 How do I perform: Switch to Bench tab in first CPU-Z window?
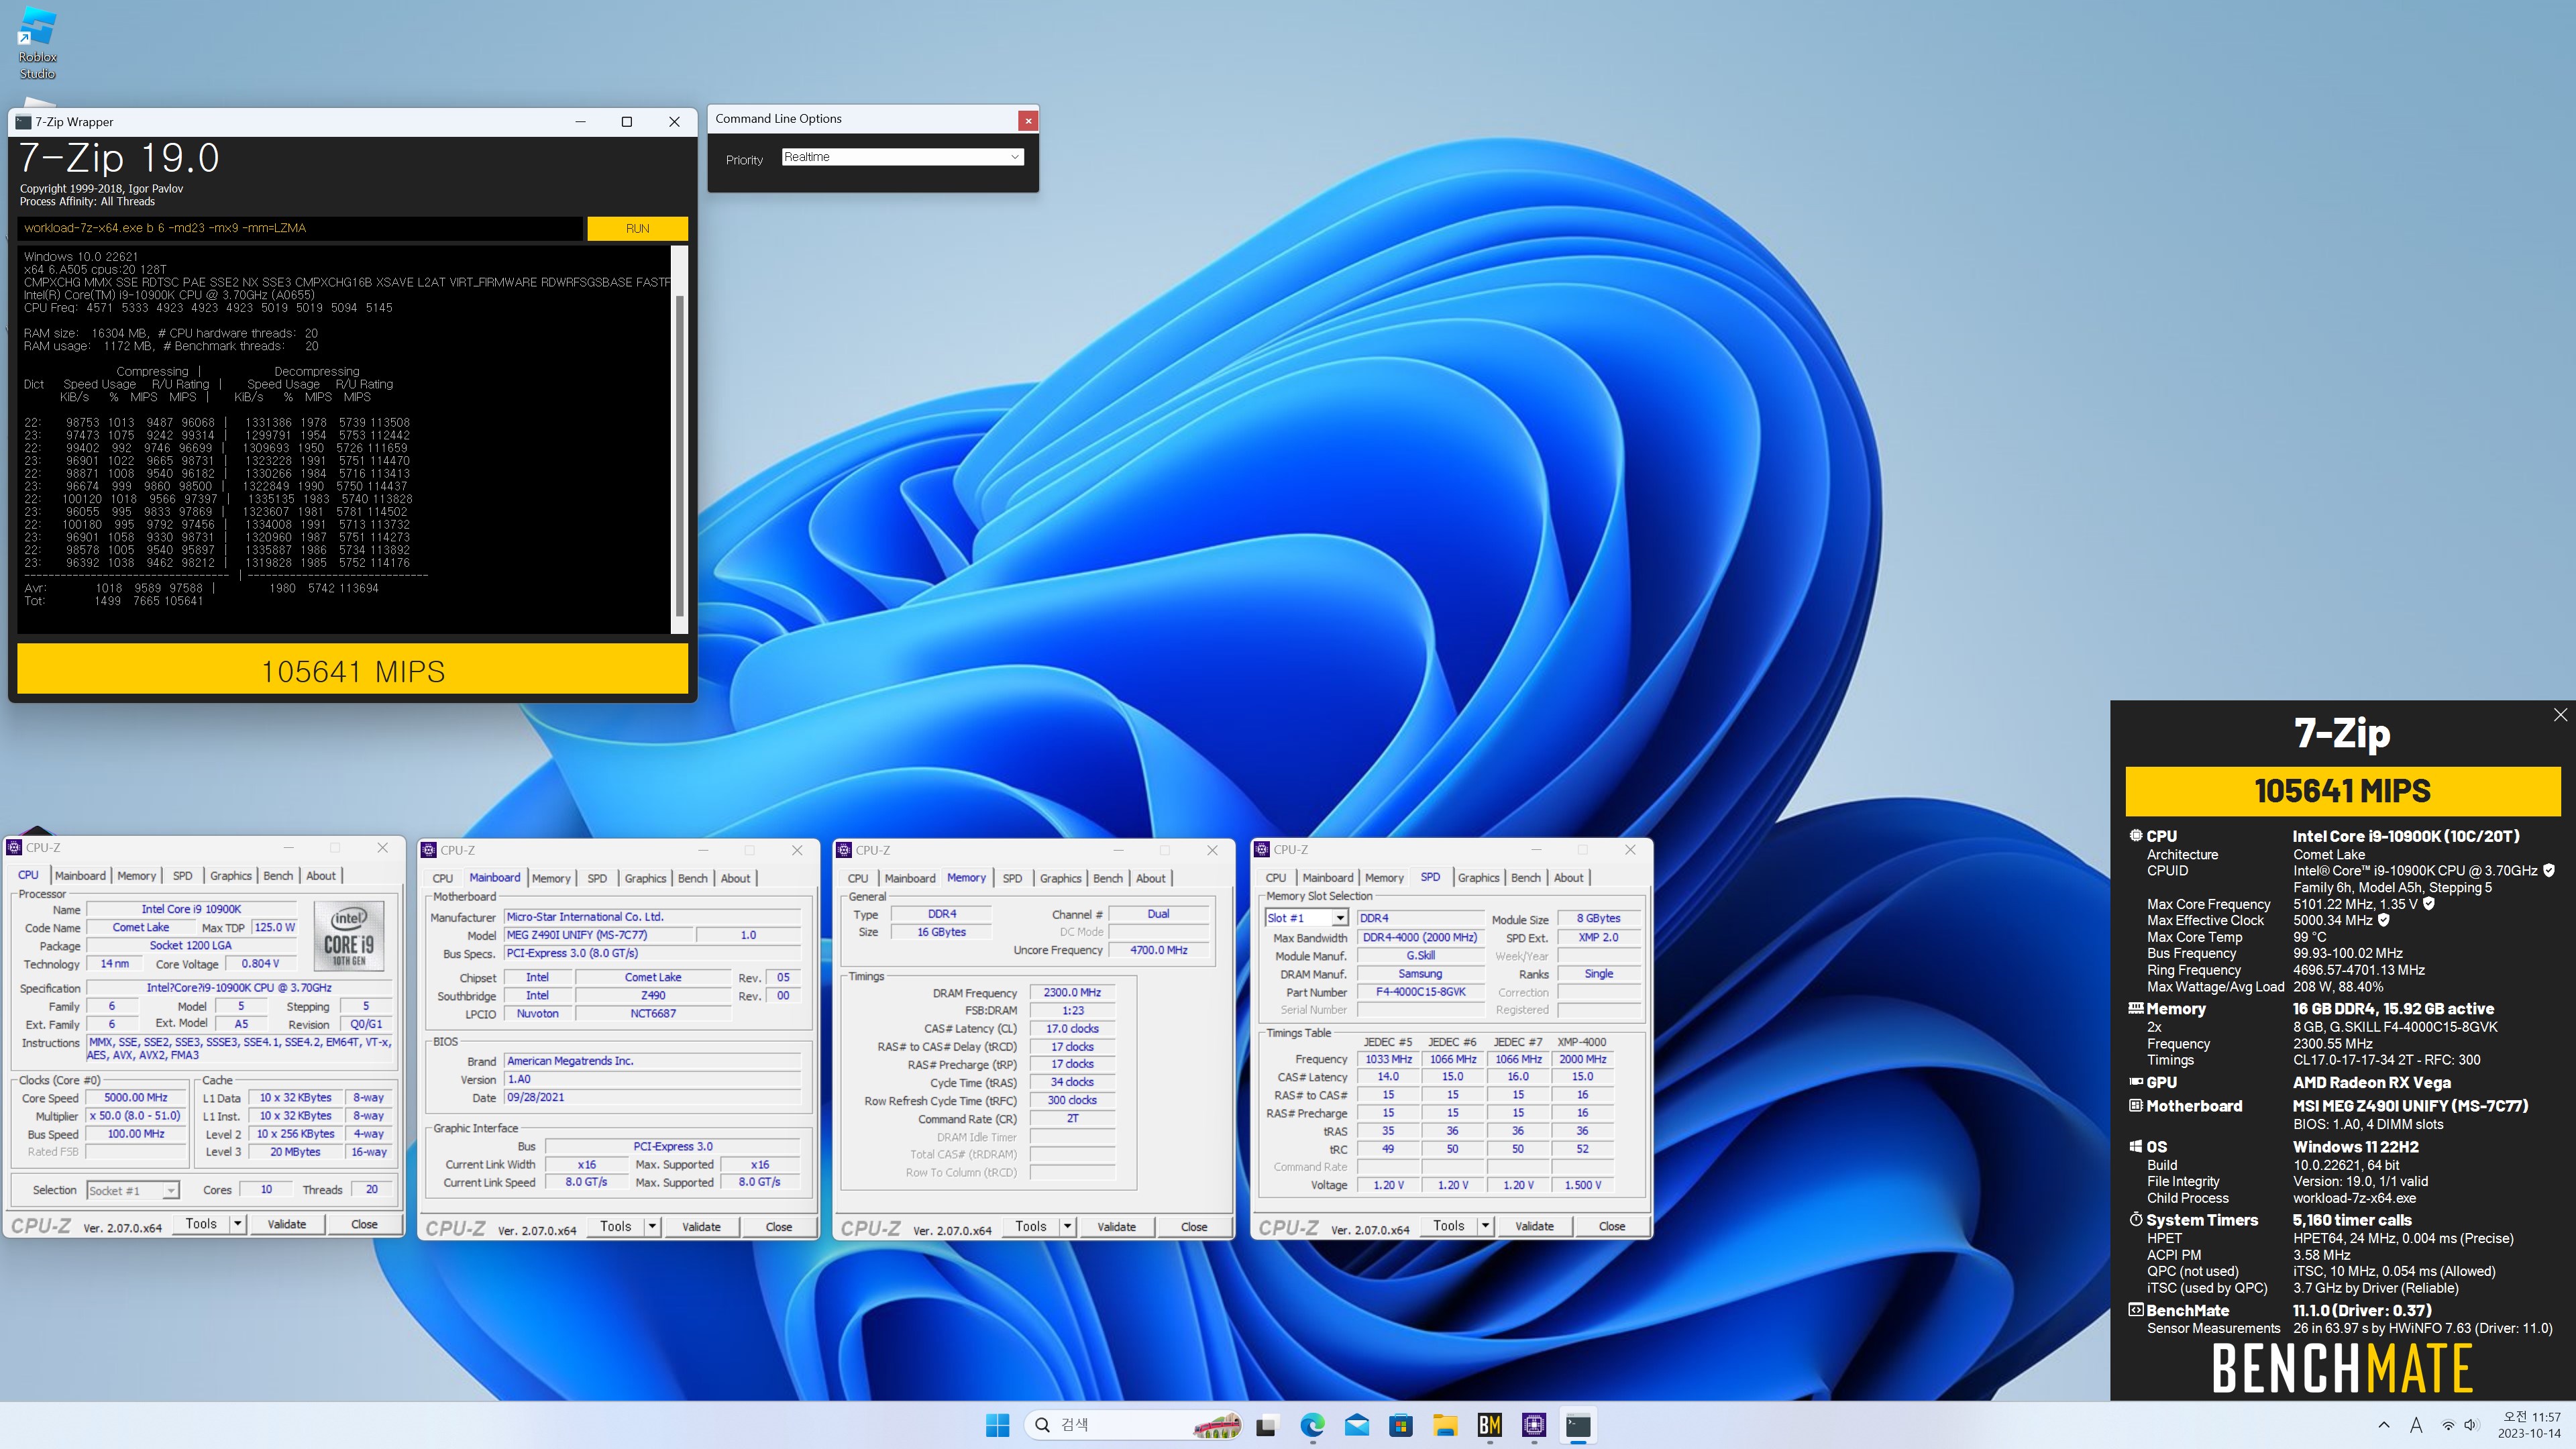tap(278, 875)
